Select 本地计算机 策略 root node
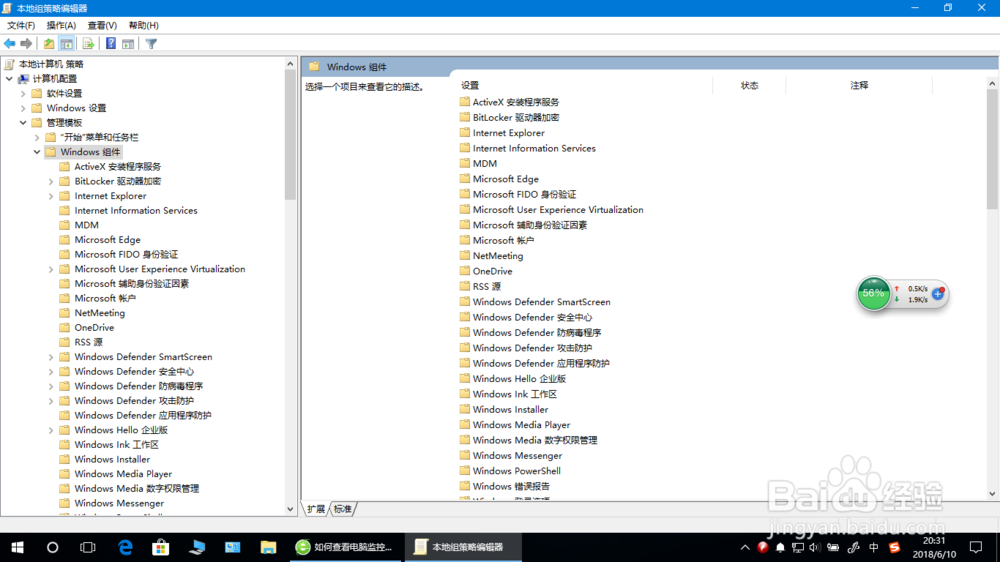The image size is (1000, 562). coord(51,64)
